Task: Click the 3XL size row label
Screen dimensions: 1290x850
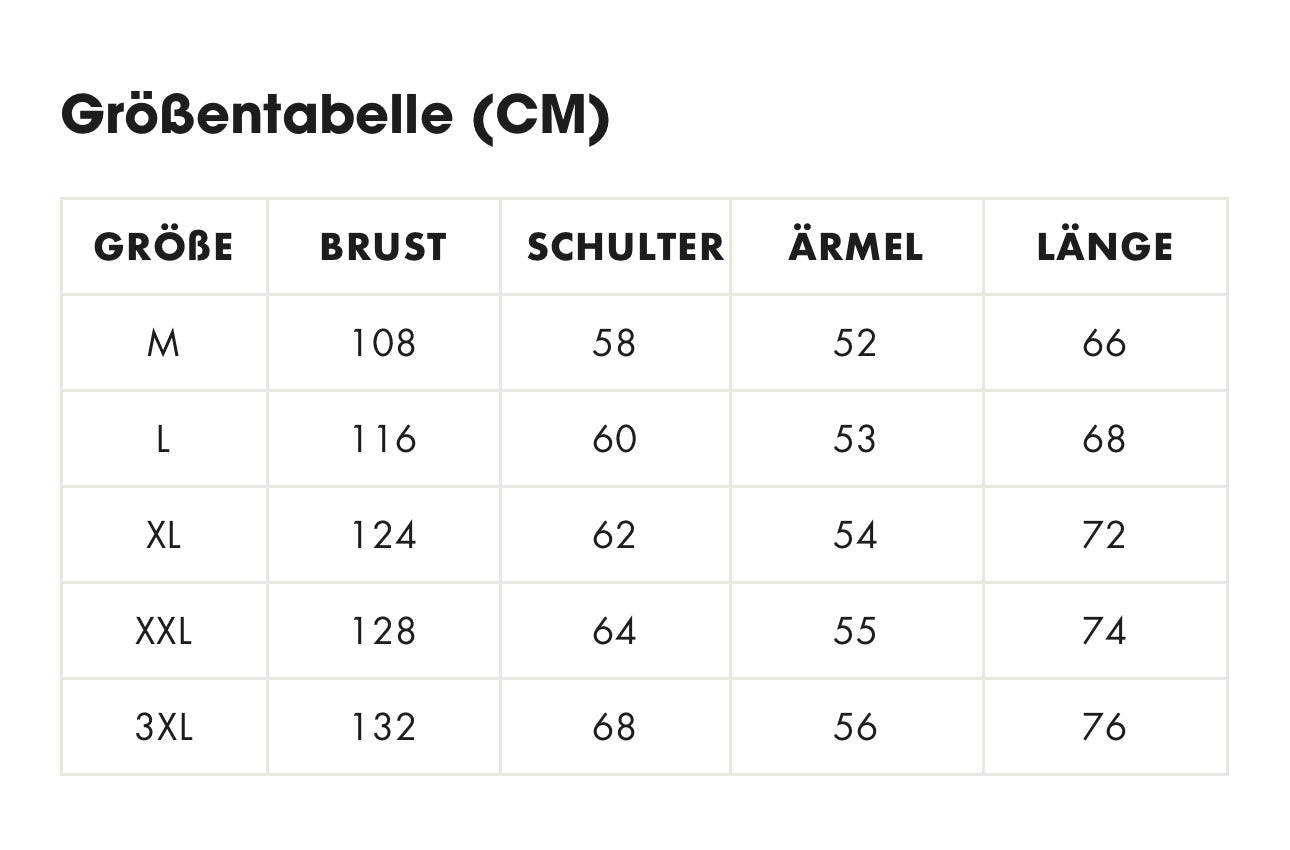Action: point(163,727)
